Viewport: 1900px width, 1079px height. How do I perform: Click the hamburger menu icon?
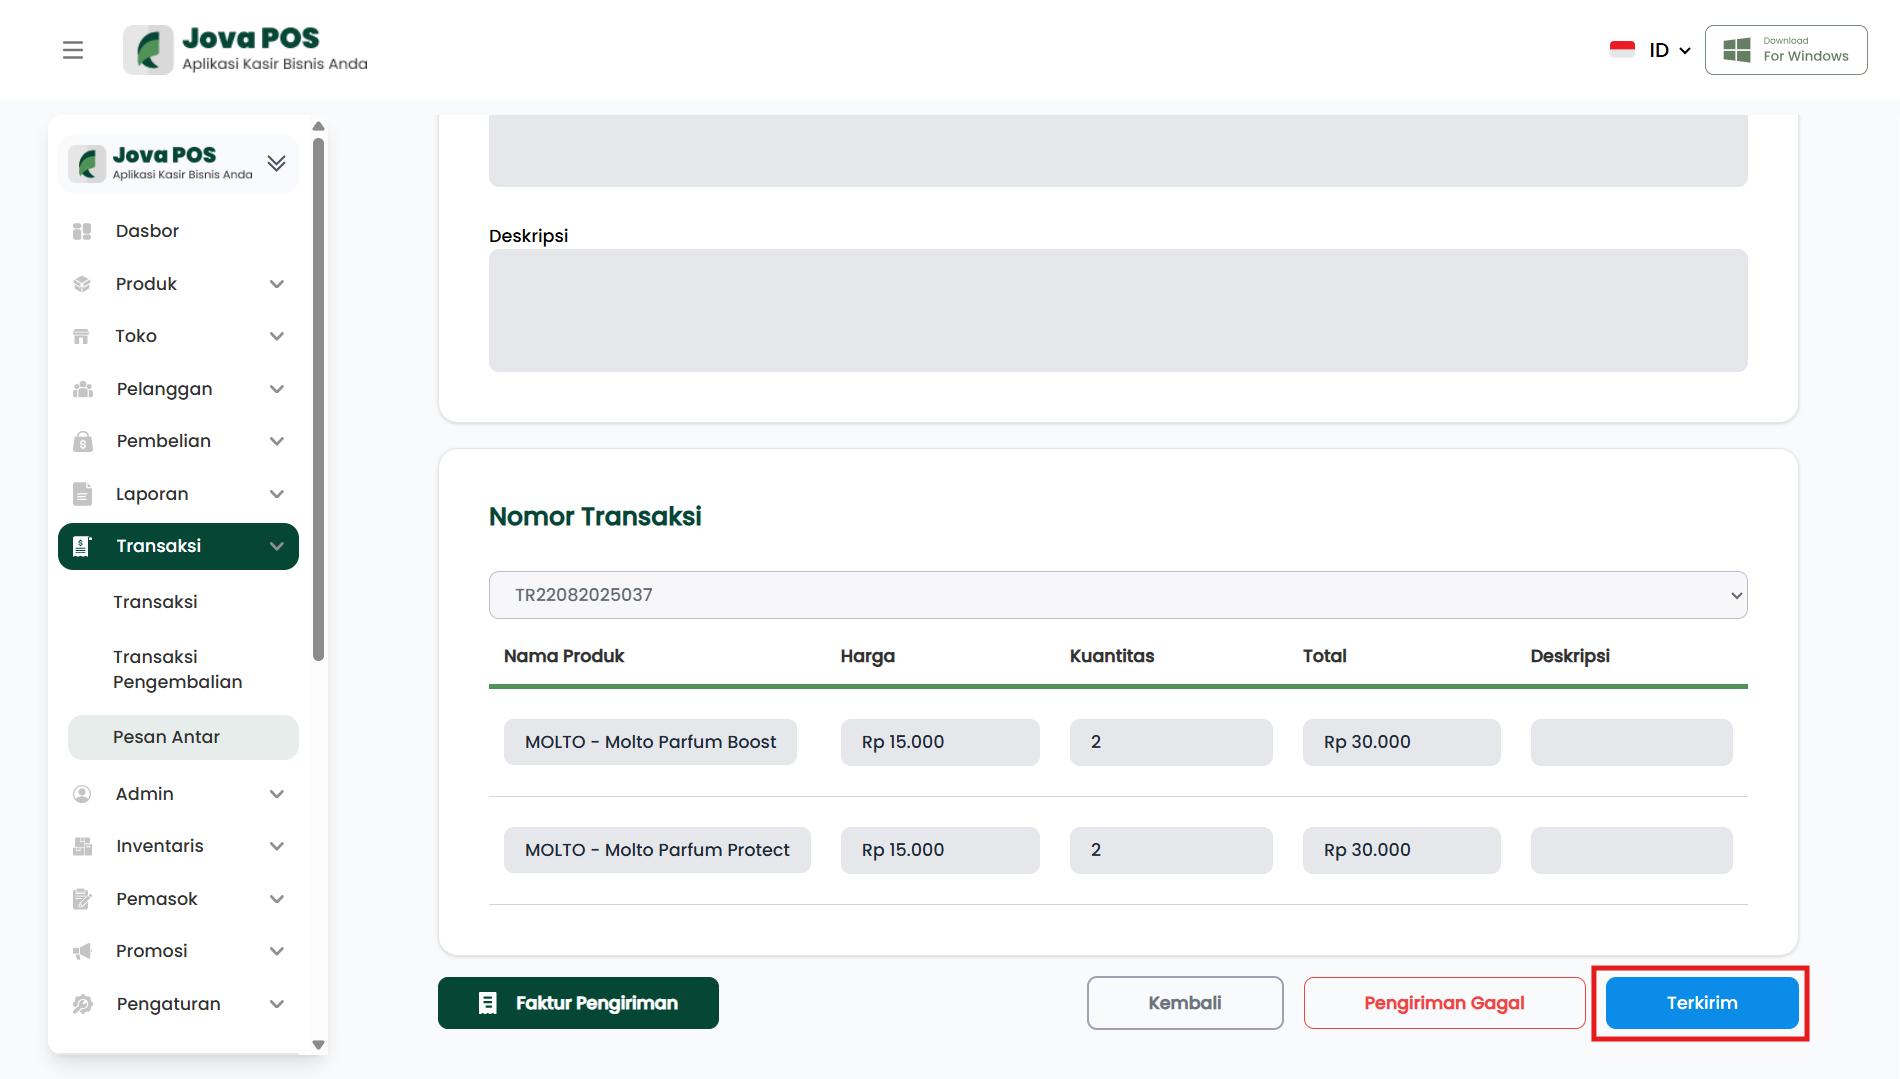tap(73, 50)
